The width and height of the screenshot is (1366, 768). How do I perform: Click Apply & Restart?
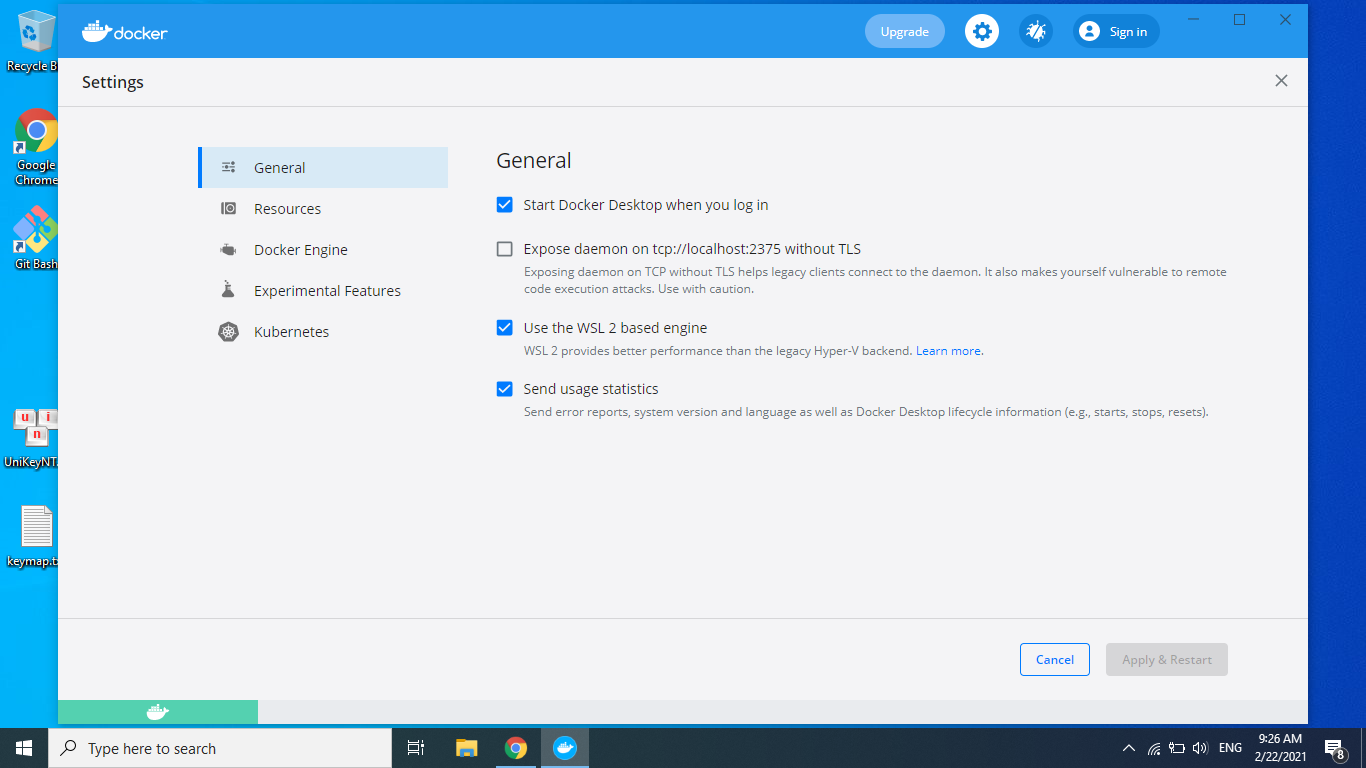tap(1167, 659)
